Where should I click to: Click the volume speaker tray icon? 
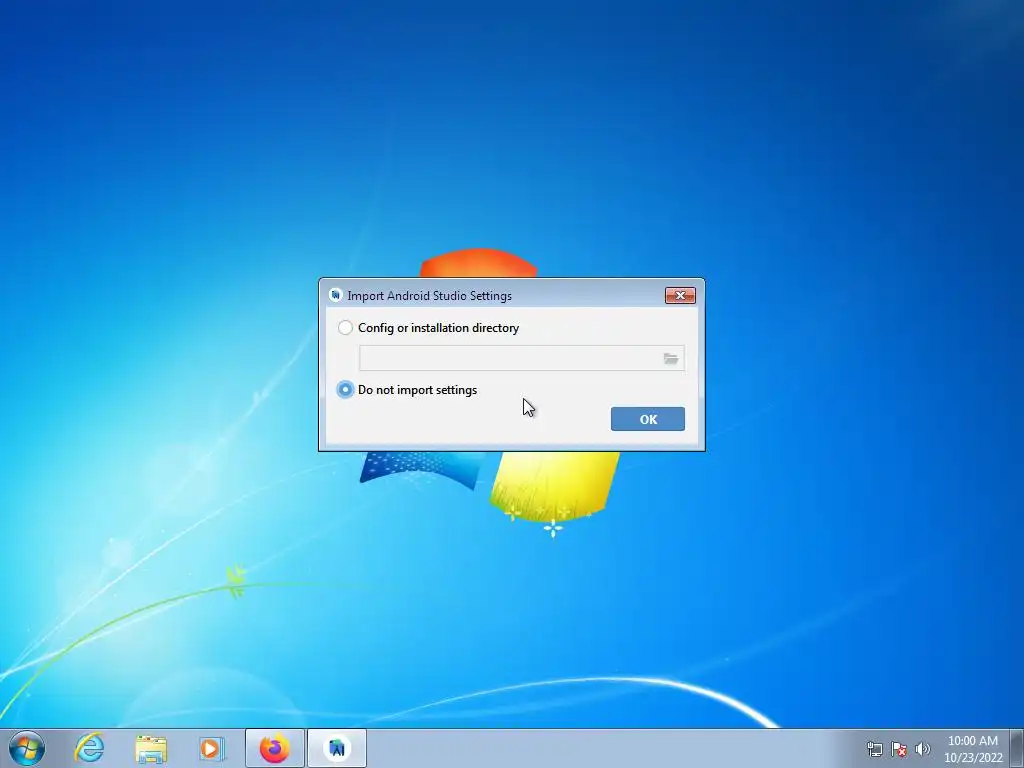[x=923, y=749]
